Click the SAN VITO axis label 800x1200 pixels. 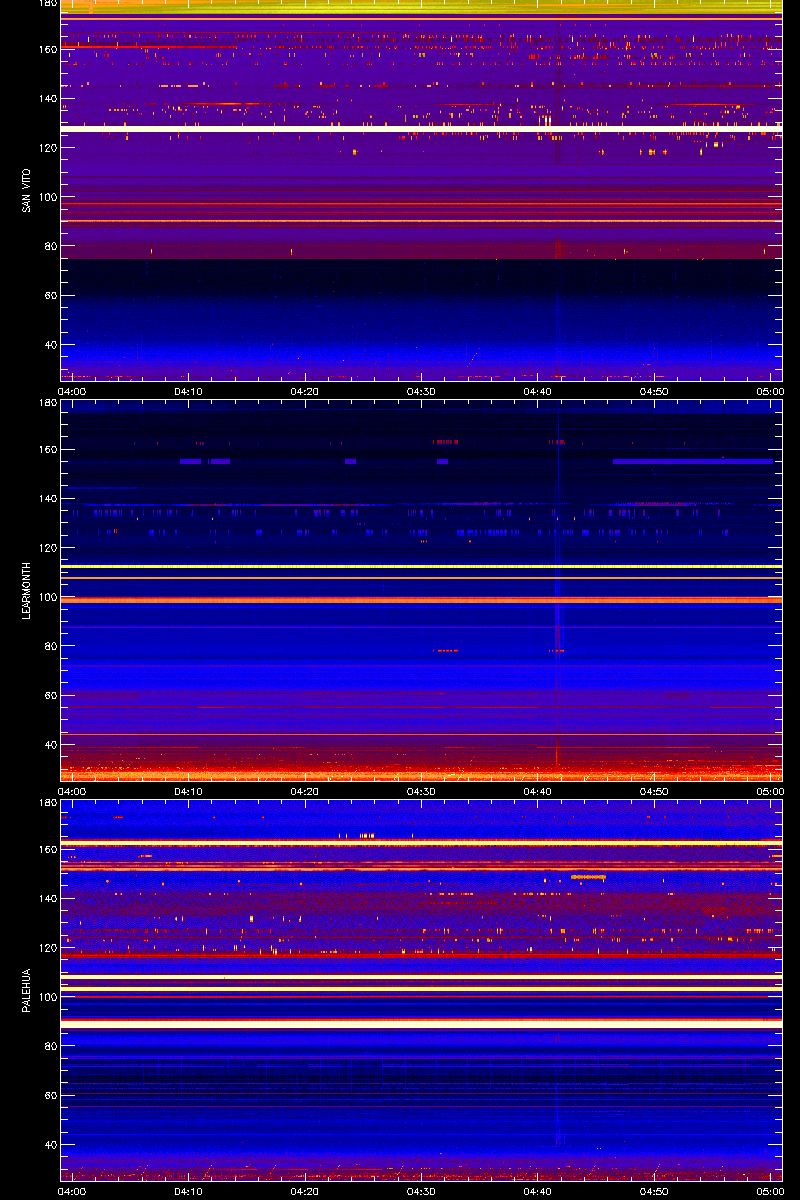[x=27, y=190]
